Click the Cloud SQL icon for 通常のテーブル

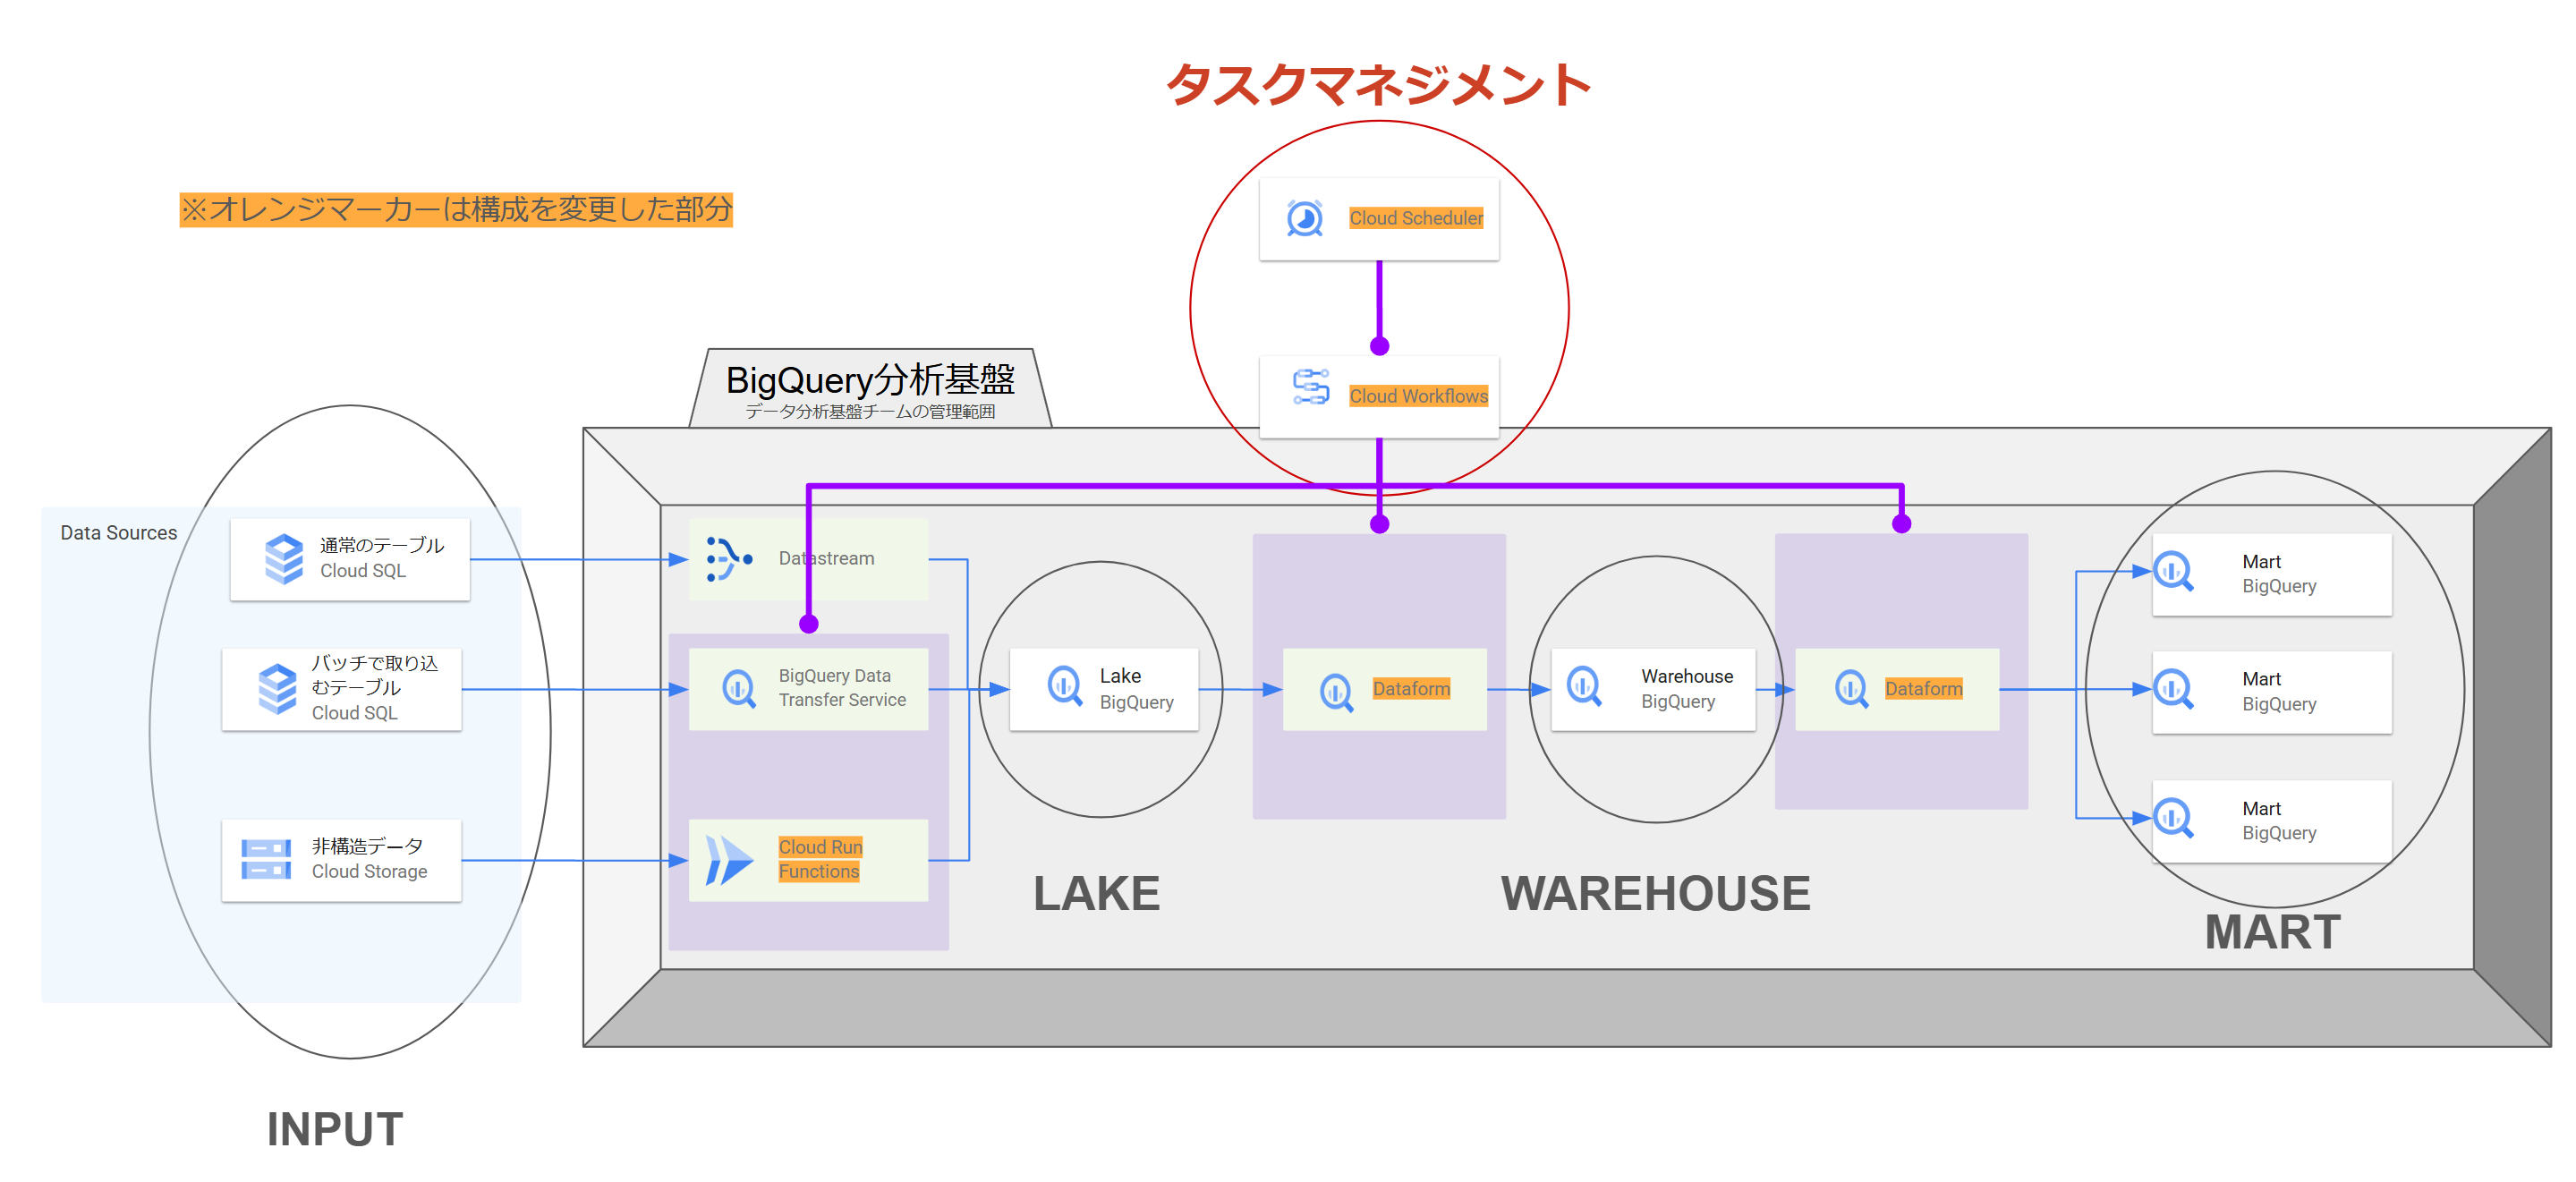[x=284, y=558]
